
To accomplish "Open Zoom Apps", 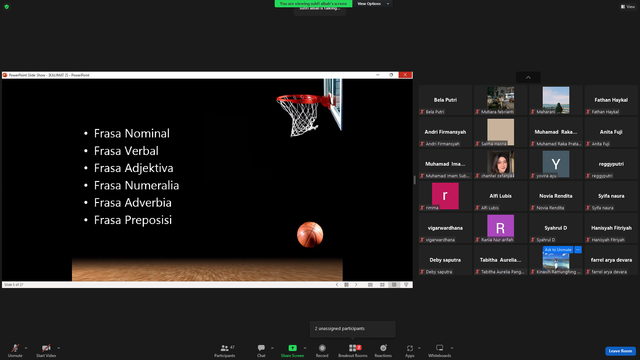I will point(409,350).
